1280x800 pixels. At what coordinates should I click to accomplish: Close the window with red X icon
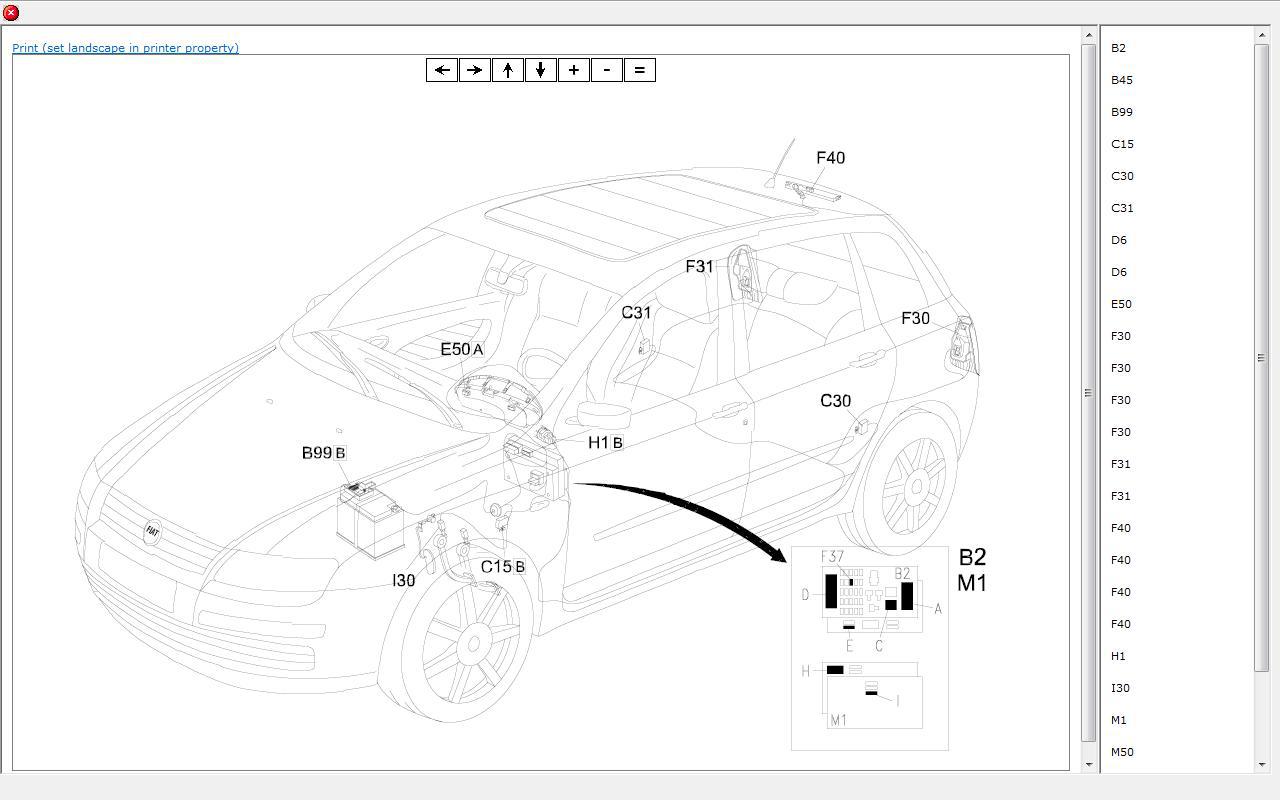coord(11,13)
